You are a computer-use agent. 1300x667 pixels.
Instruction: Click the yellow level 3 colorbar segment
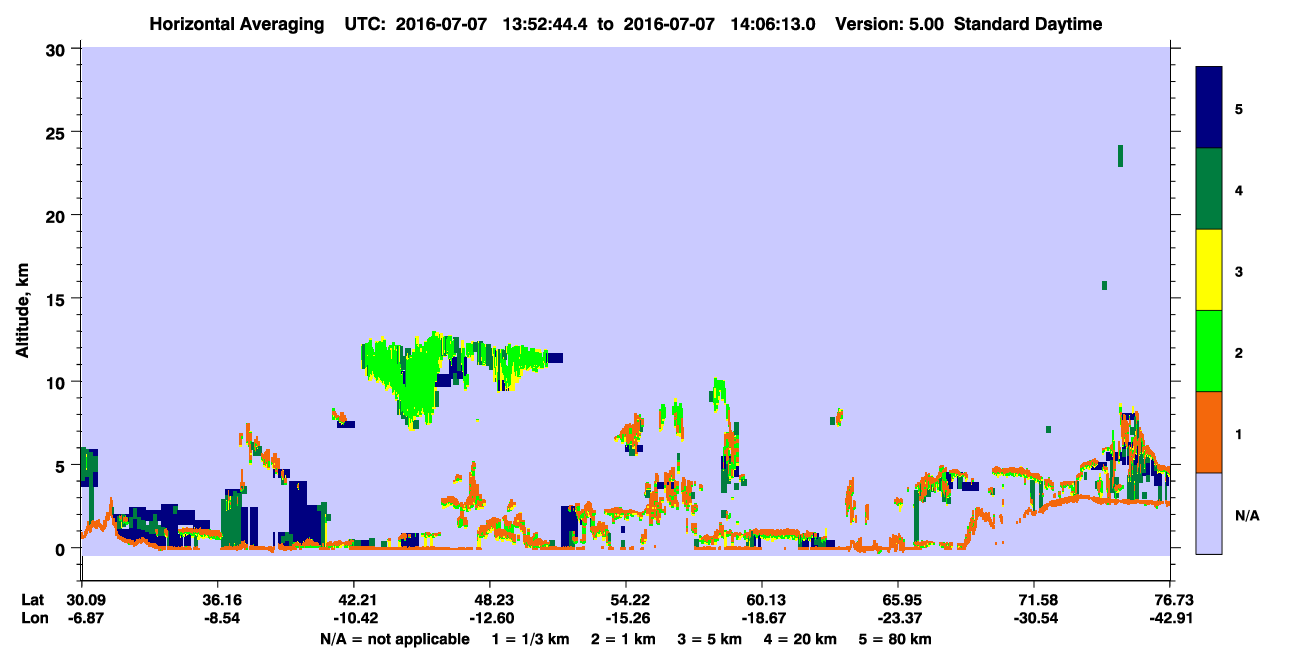(1208, 270)
